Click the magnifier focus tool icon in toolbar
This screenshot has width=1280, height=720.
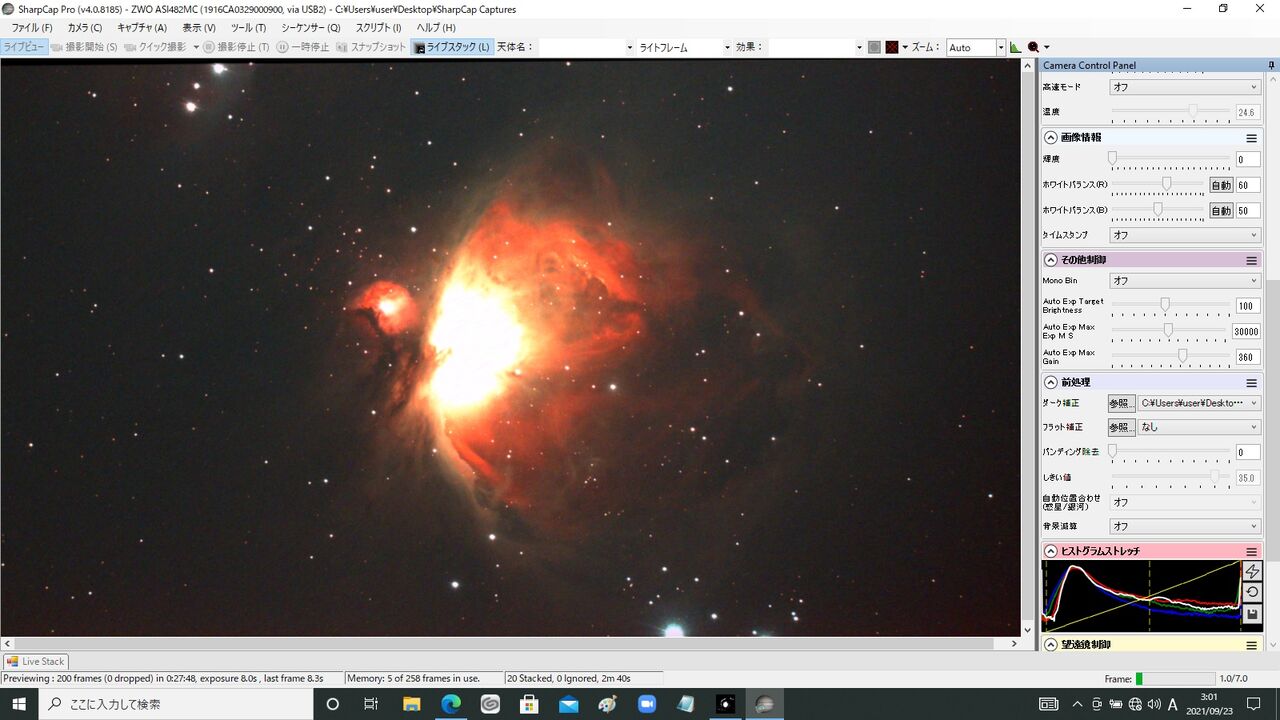tap(1034, 47)
